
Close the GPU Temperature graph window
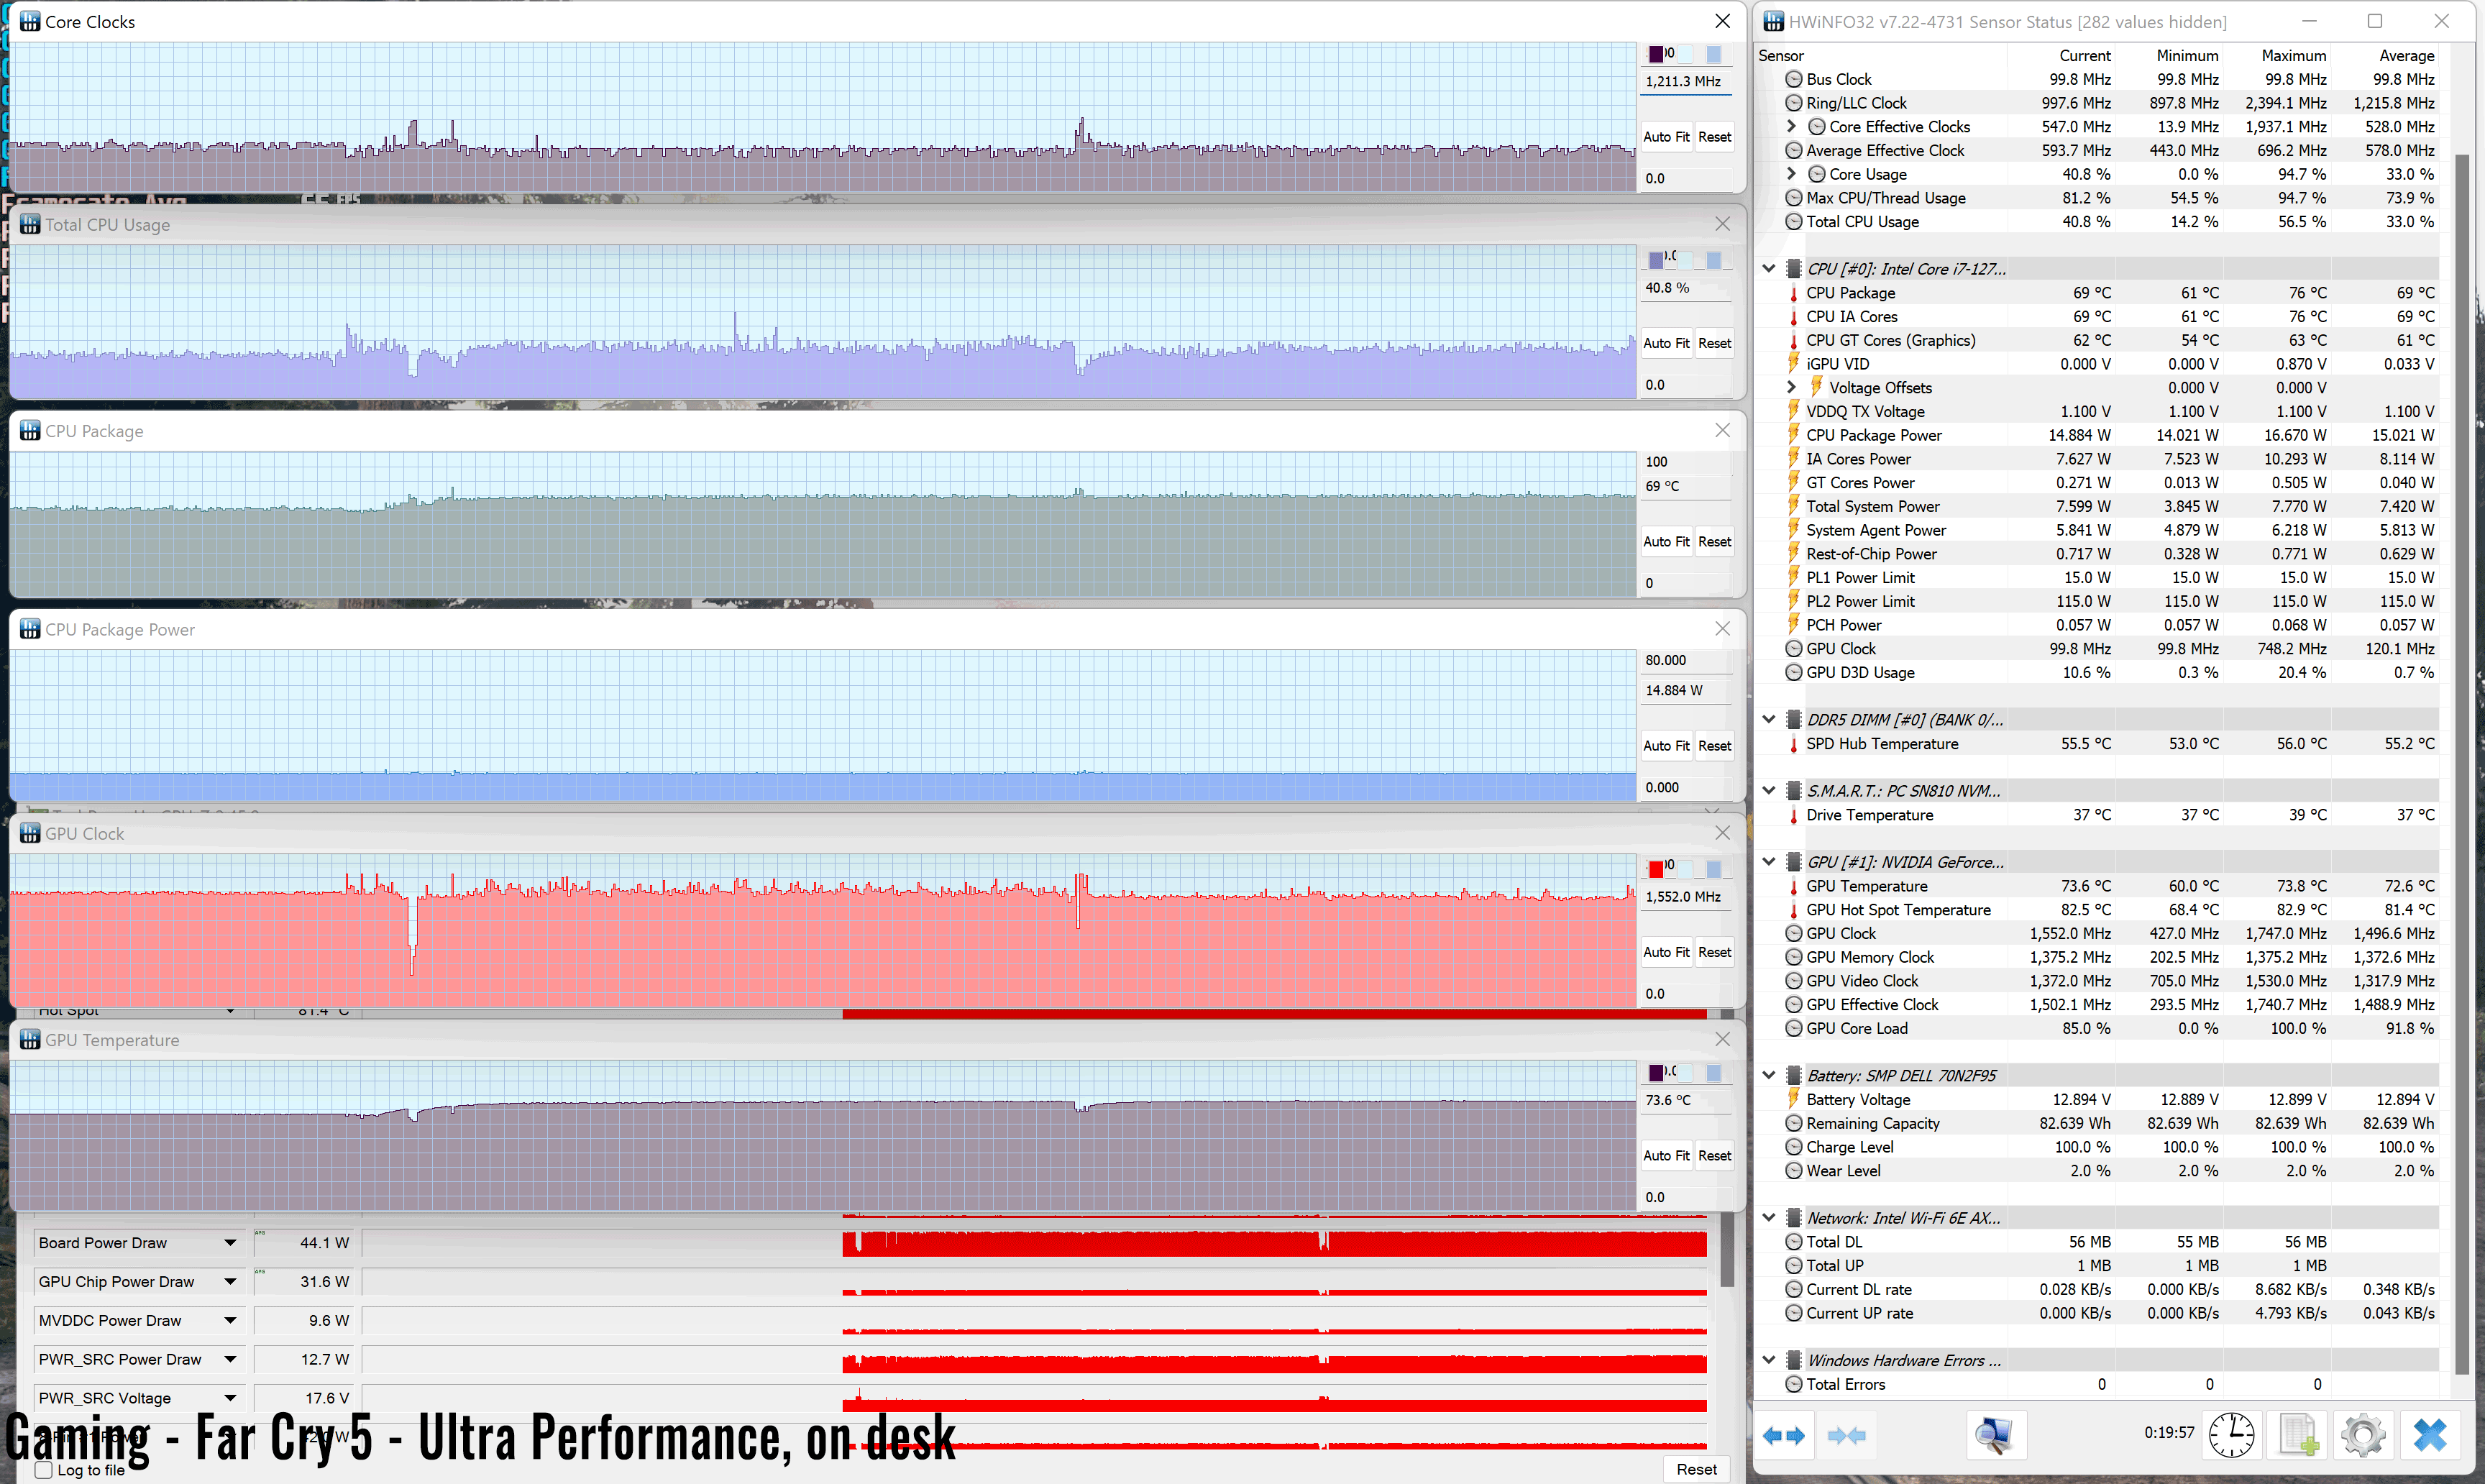click(1722, 1040)
